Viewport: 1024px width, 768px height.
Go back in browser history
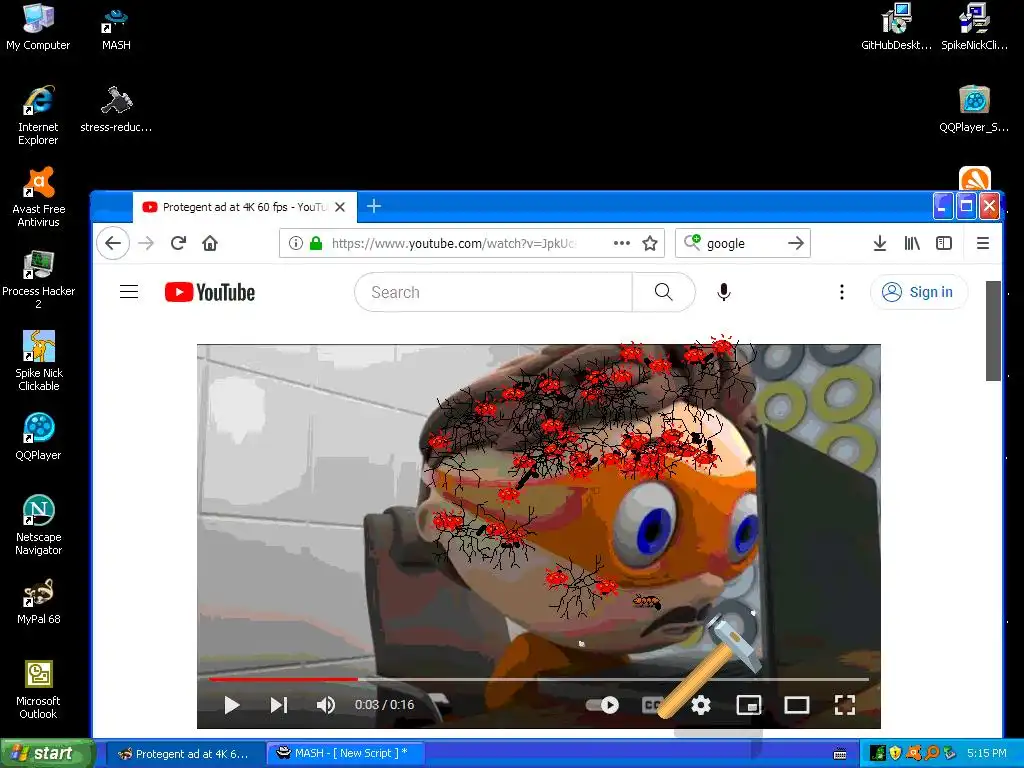coord(113,244)
